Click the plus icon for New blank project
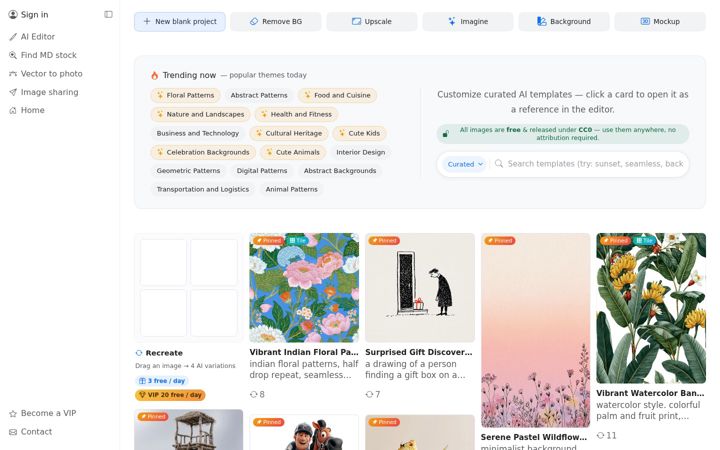This screenshot has width=720, height=450. 147,21
